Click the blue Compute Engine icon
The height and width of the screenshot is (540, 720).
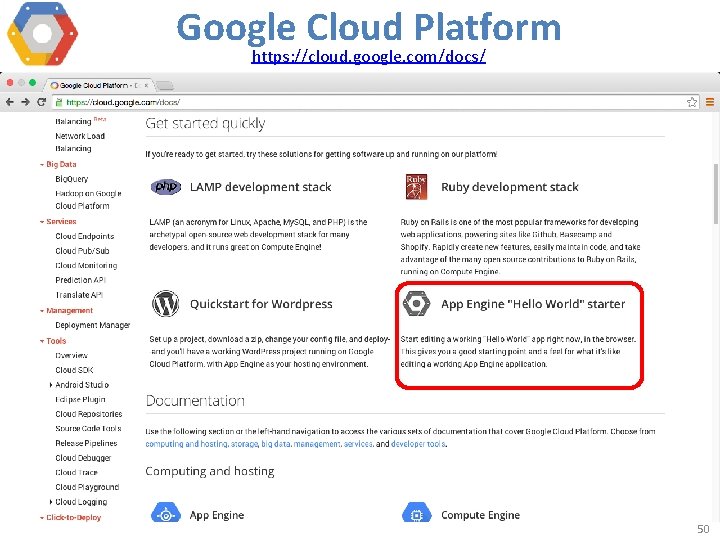click(x=416, y=514)
